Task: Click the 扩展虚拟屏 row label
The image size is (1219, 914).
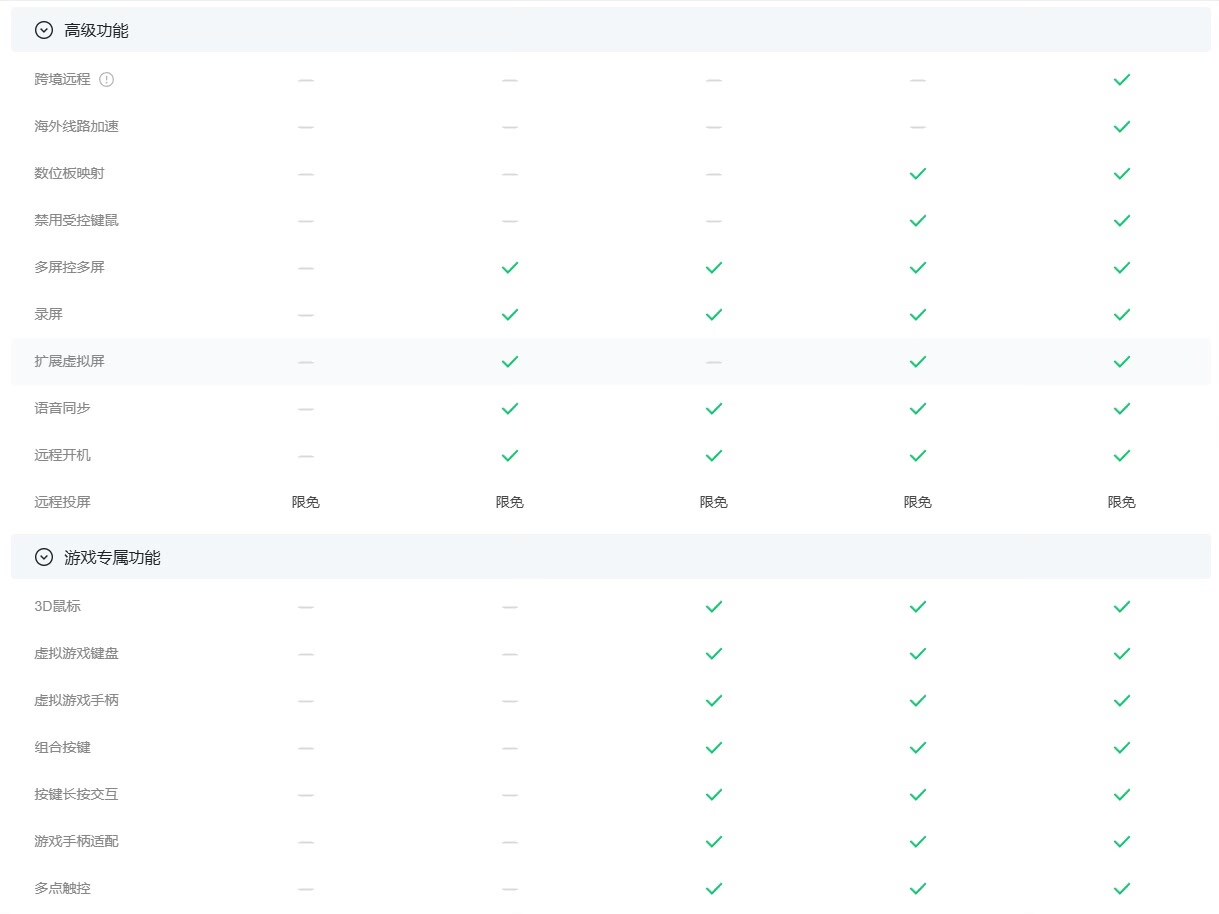Action: click(x=69, y=361)
